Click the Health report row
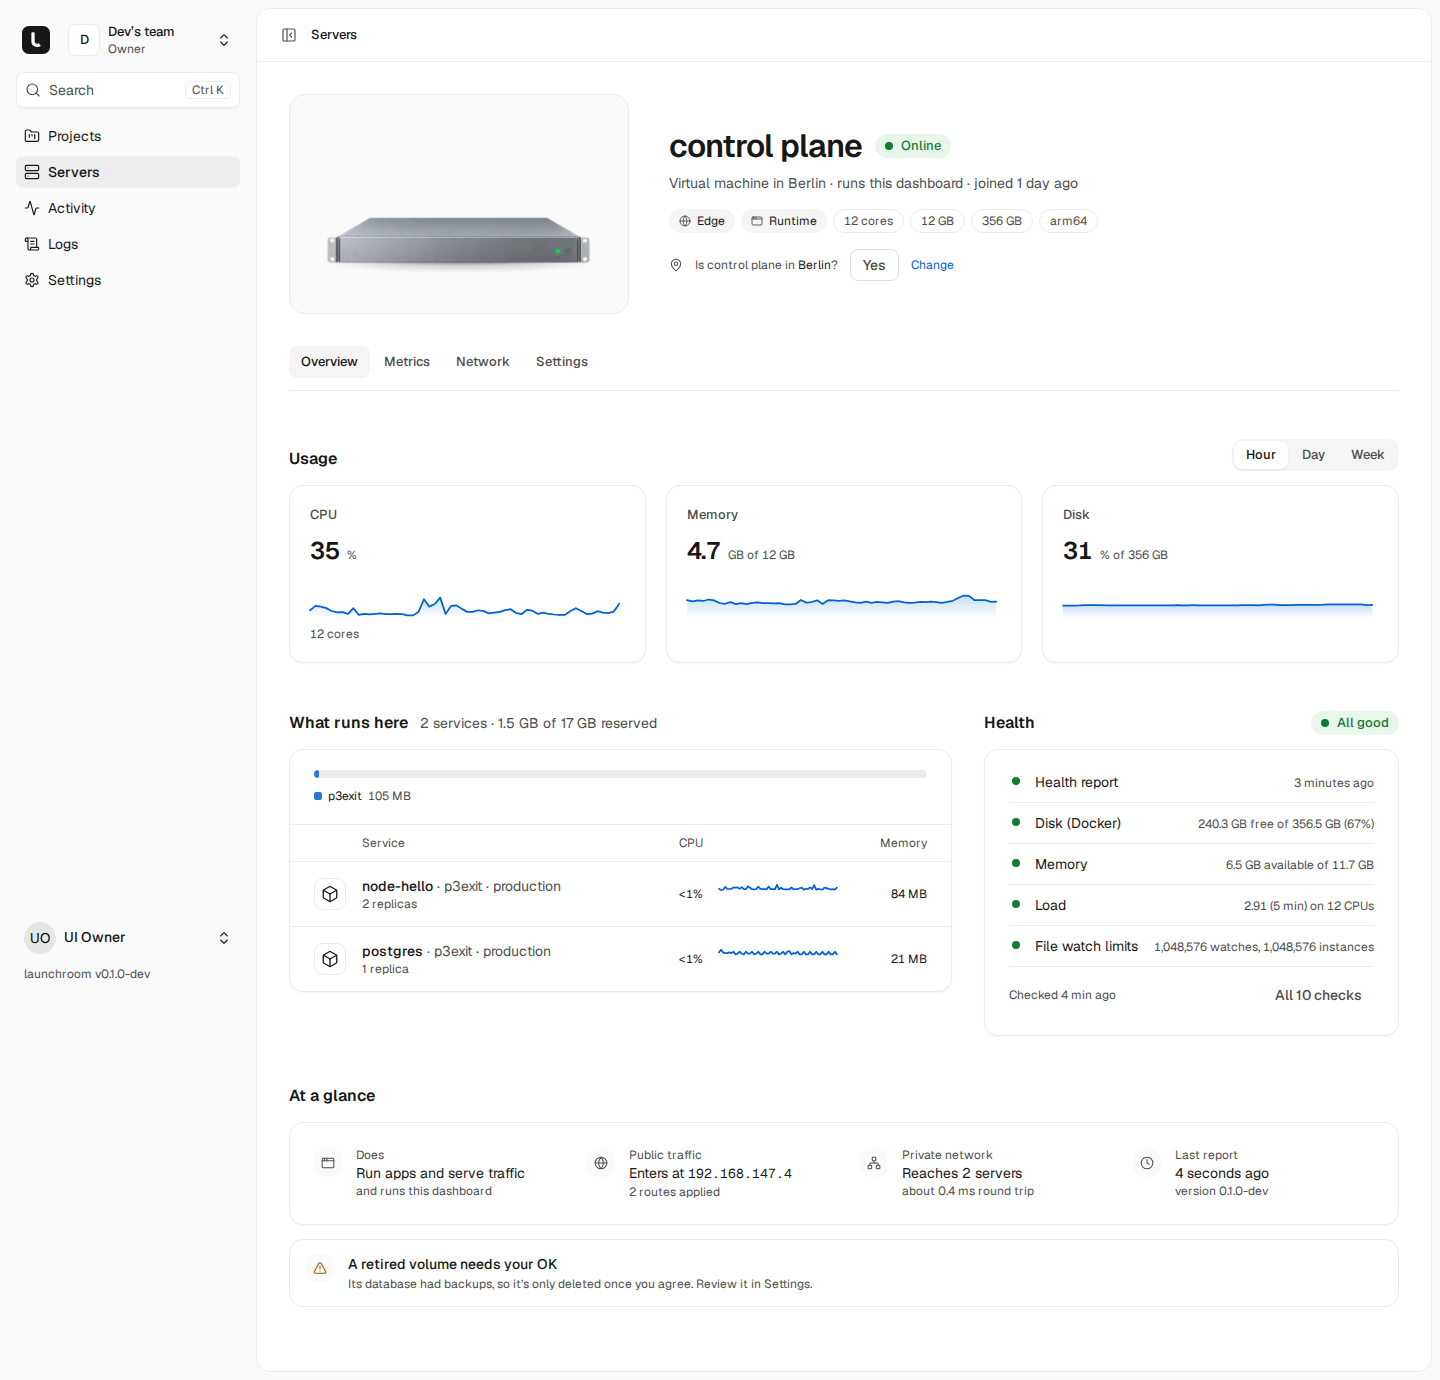 (x=1192, y=782)
